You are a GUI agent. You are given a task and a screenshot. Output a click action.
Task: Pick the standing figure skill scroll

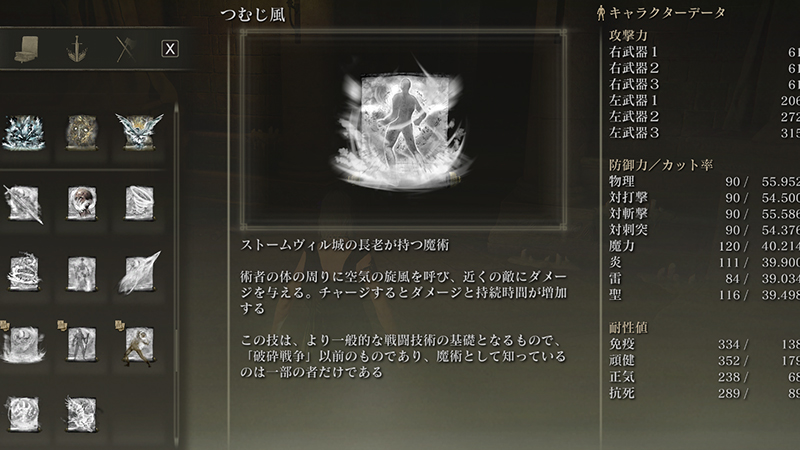coord(82,274)
